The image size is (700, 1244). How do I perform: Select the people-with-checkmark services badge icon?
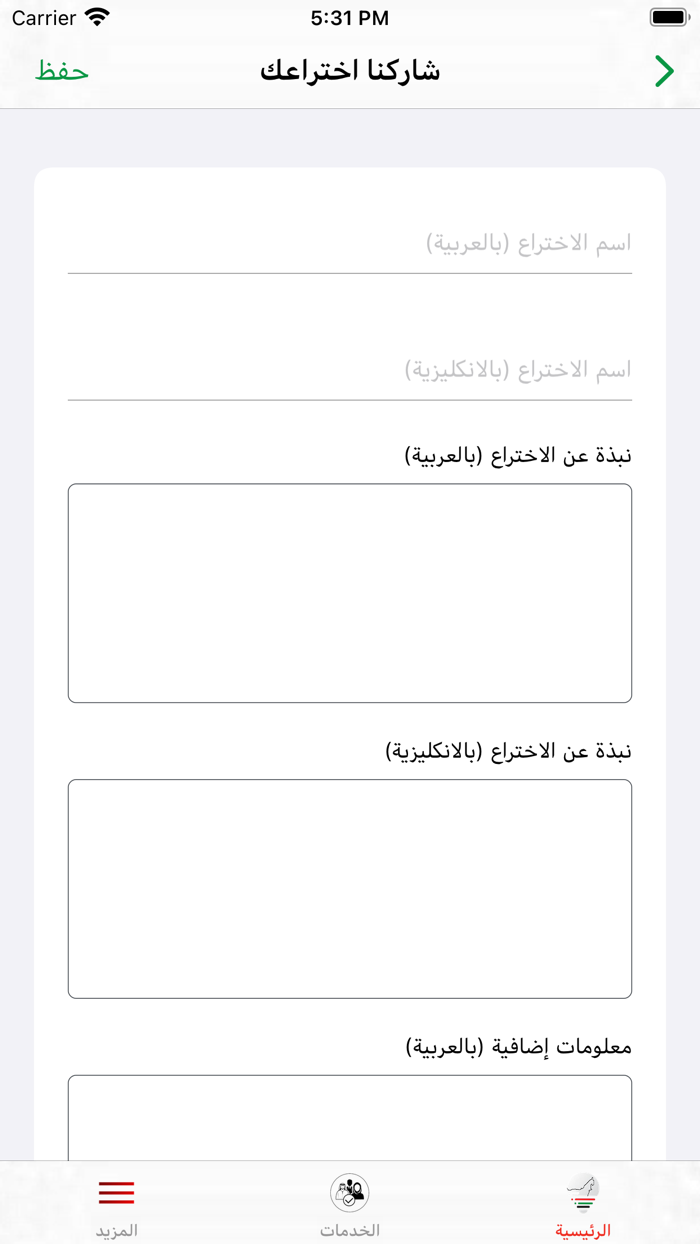coord(350,1190)
